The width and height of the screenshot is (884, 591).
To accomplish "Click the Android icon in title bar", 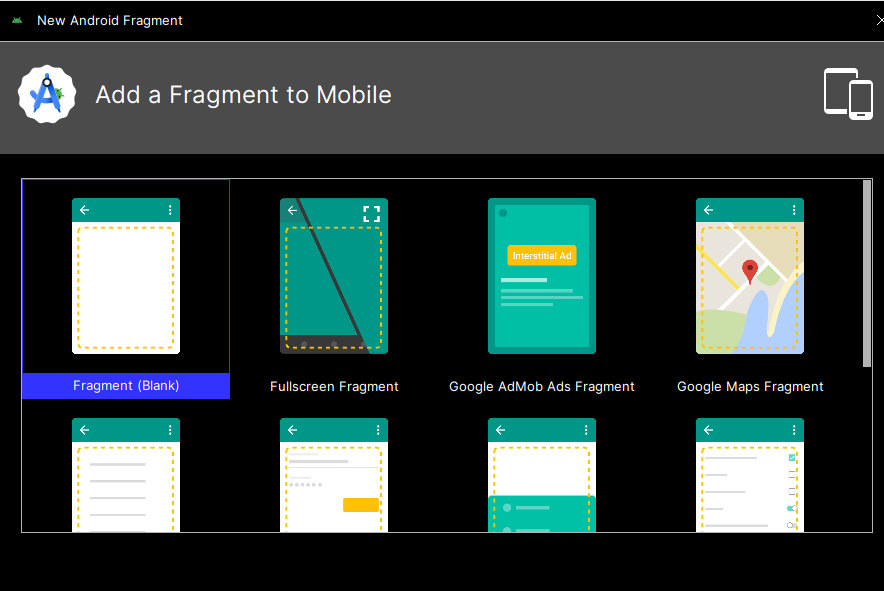I will (x=17, y=20).
